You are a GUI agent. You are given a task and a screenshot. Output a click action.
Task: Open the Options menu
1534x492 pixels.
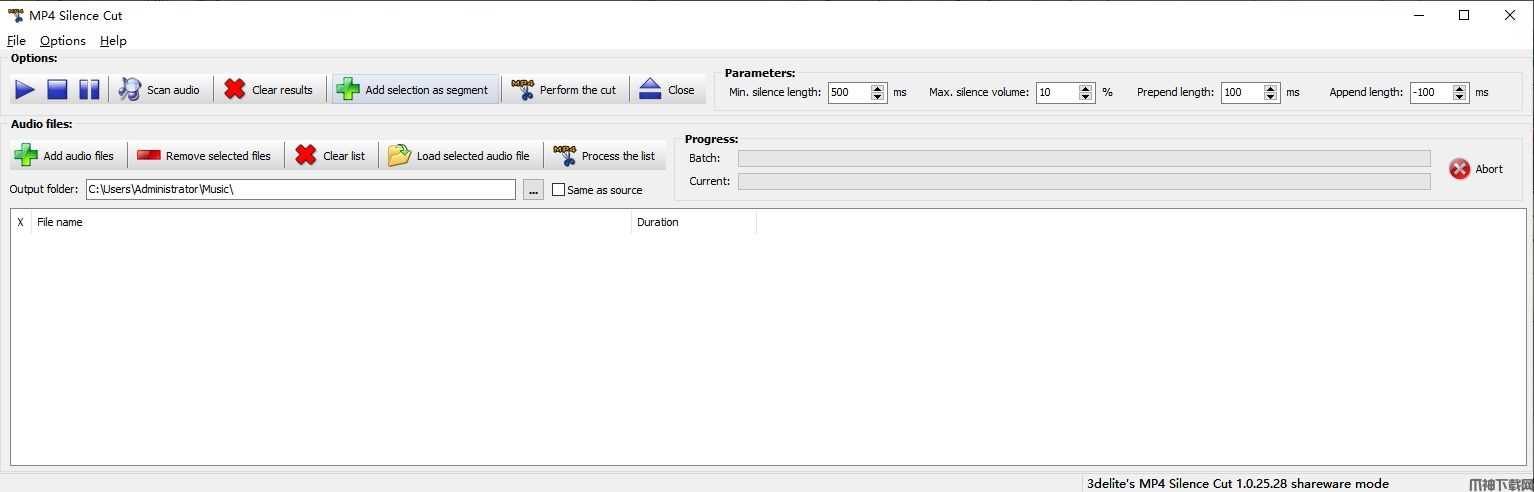[62, 41]
